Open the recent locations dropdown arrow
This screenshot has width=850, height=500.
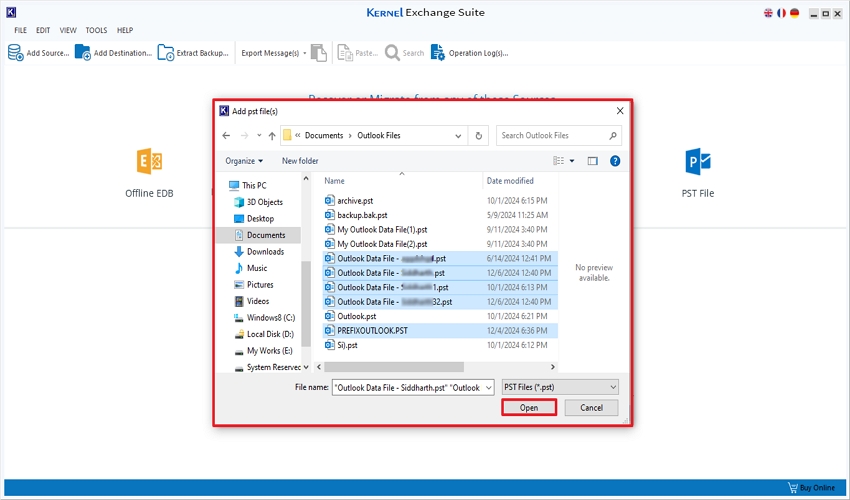point(259,136)
